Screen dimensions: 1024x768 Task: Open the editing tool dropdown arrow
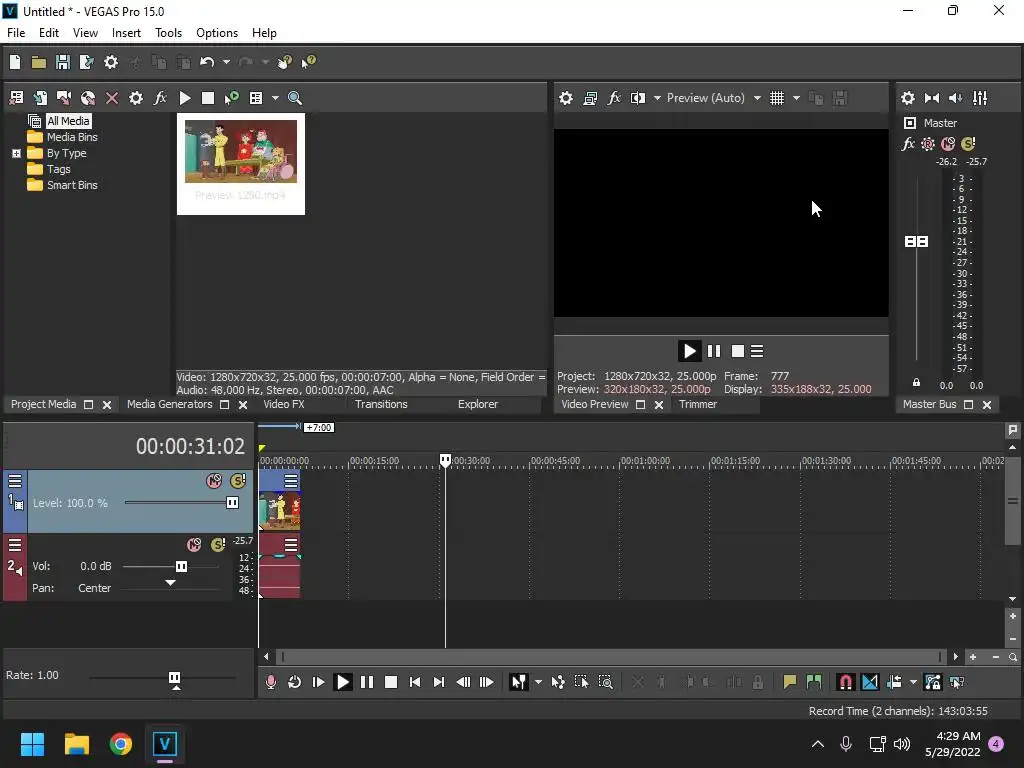tap(538, 682)
